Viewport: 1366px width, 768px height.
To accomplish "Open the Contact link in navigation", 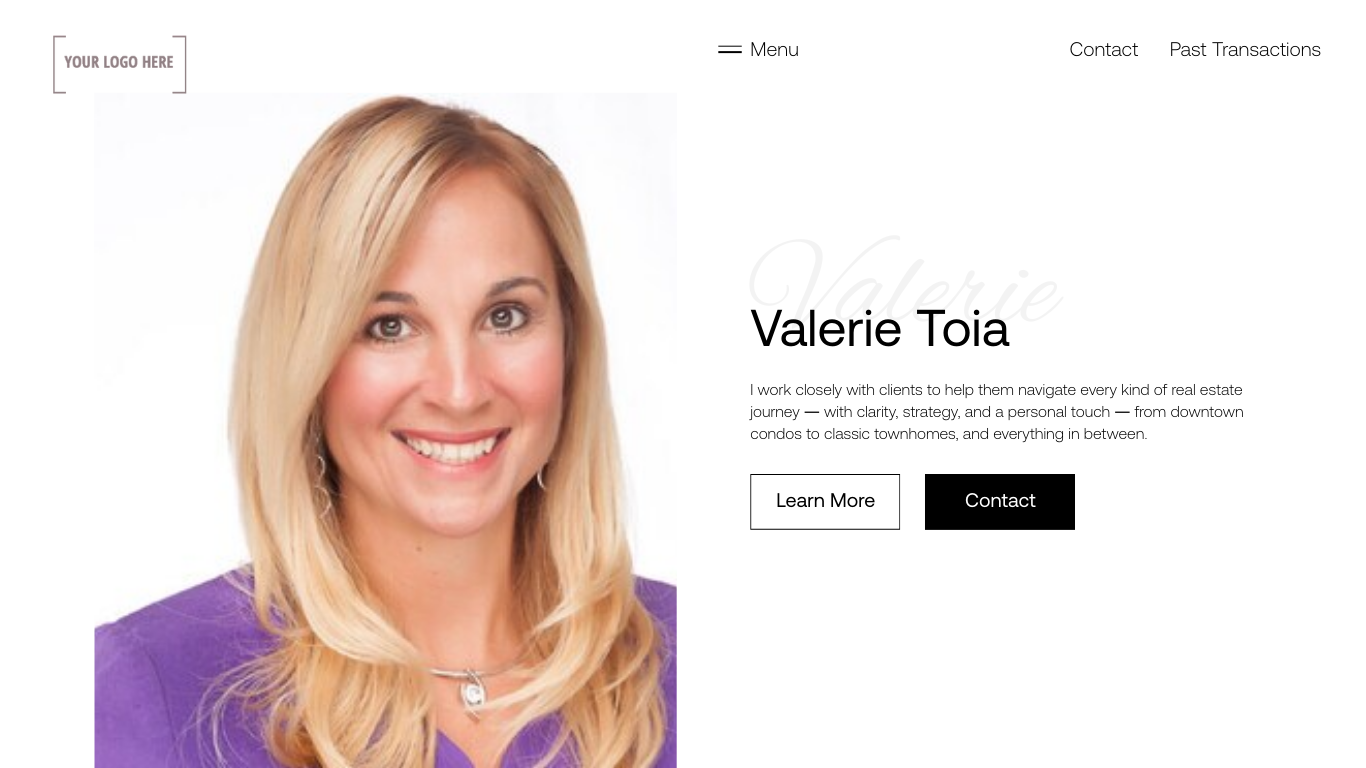I will [x=1103, y=49].
